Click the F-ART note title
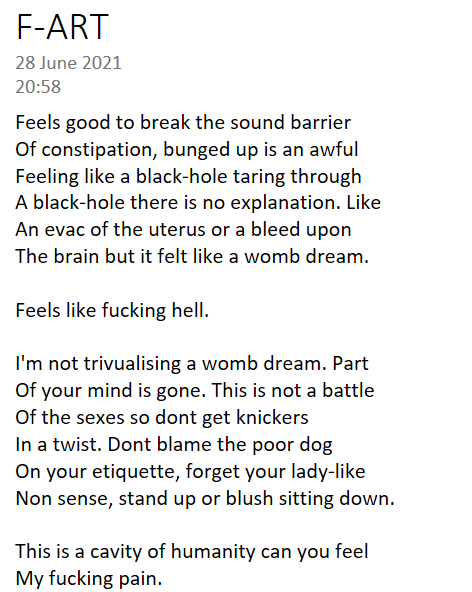472x592 pixels. (x=62, y=26)
